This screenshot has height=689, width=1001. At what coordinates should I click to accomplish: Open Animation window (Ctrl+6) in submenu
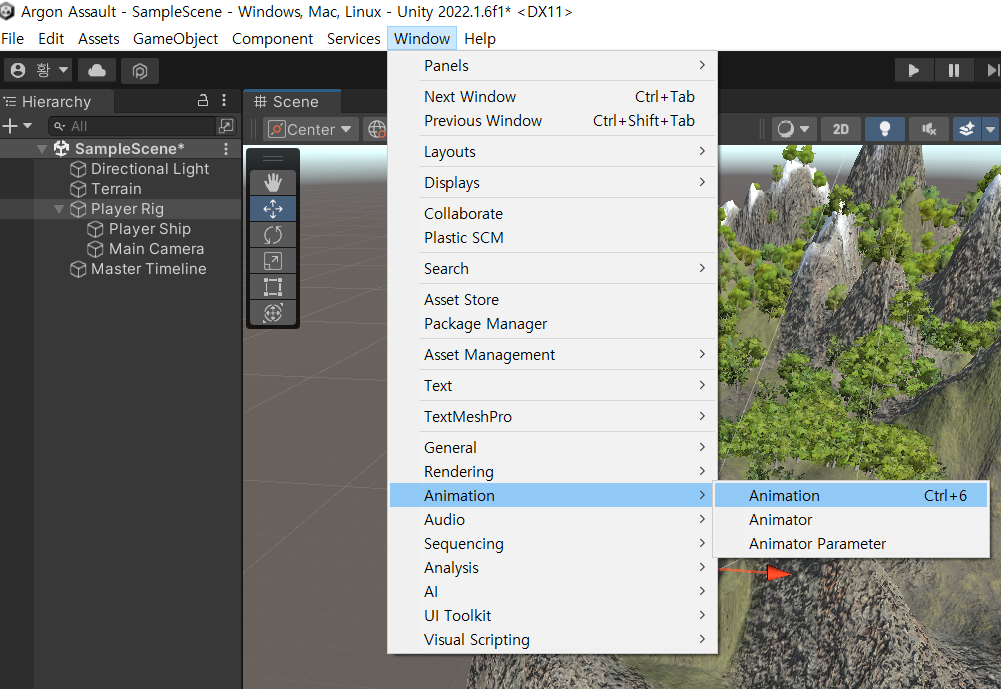tap(851, 496)
